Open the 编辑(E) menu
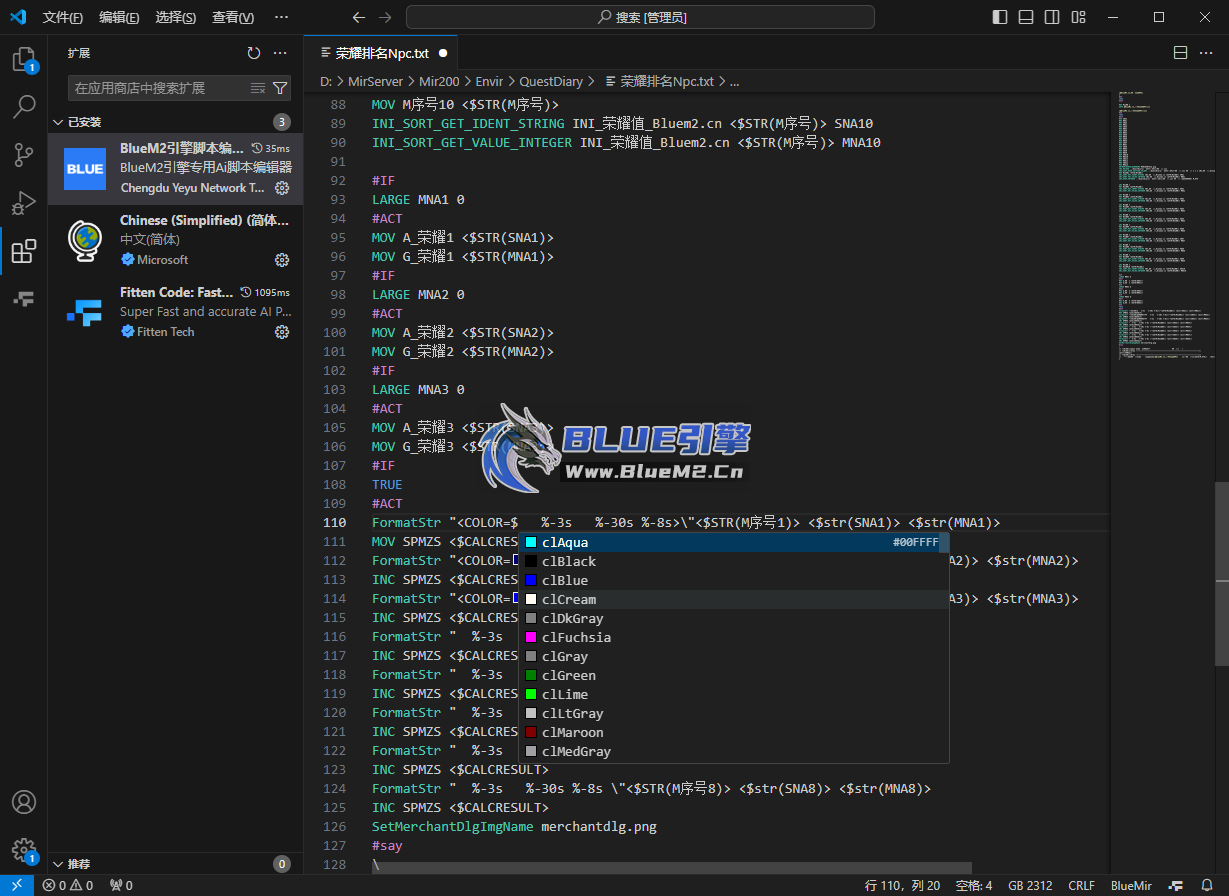Screen dimensions: 1229x896 [x=119, y=17]
